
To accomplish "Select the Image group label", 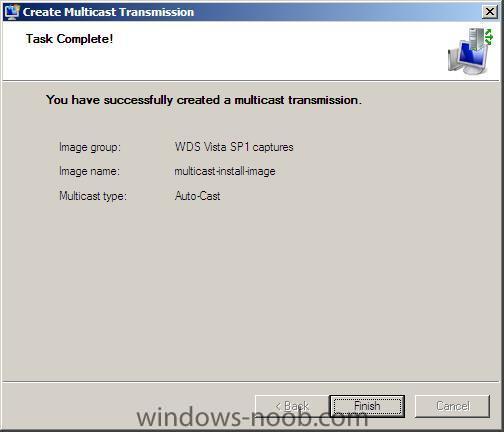I will click(x=90, y=147).
